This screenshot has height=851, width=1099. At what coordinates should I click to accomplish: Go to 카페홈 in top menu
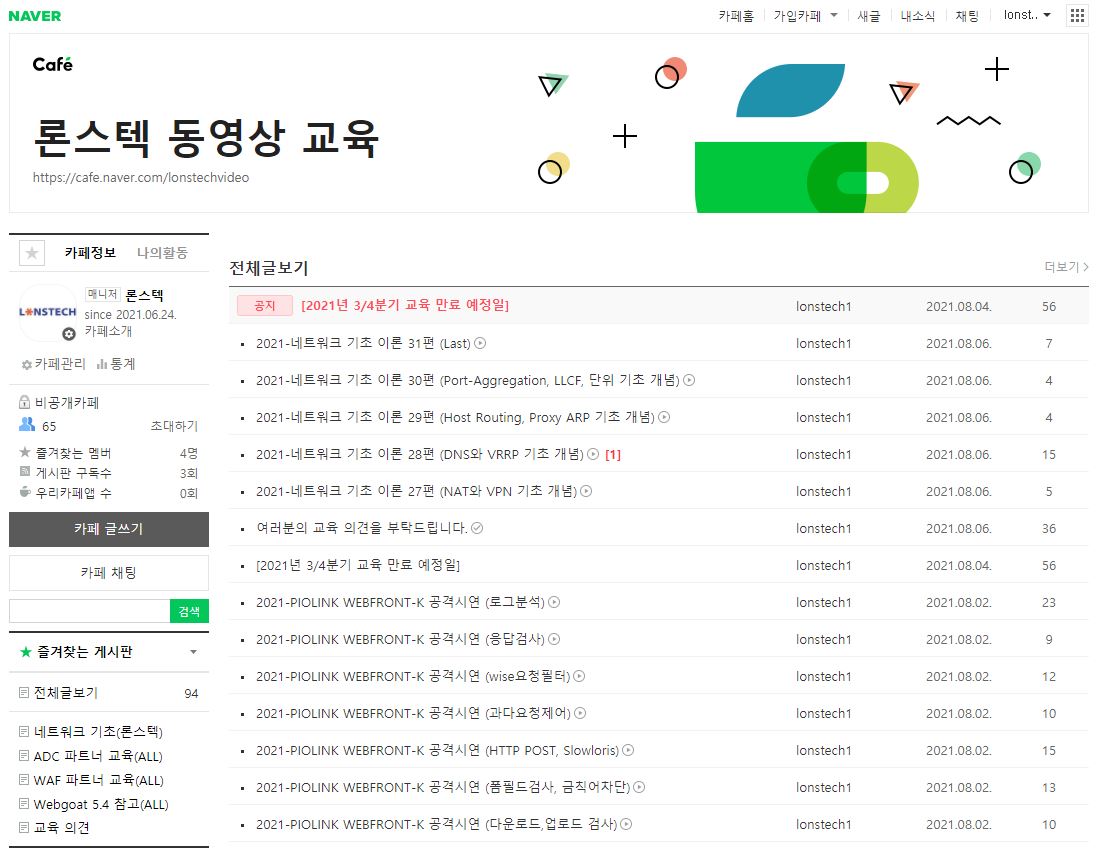(736, 15)
